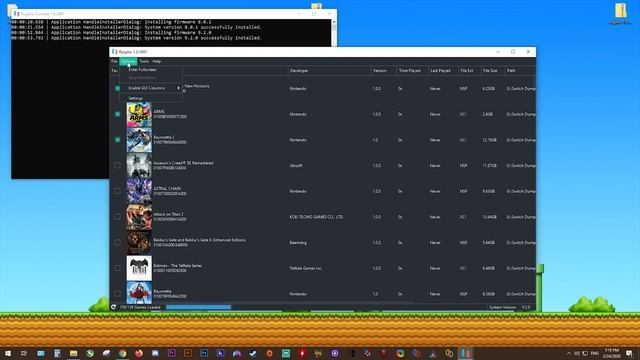Sort by the Time Played column header
The image size is (640, 360).
(x=412, y=71)
